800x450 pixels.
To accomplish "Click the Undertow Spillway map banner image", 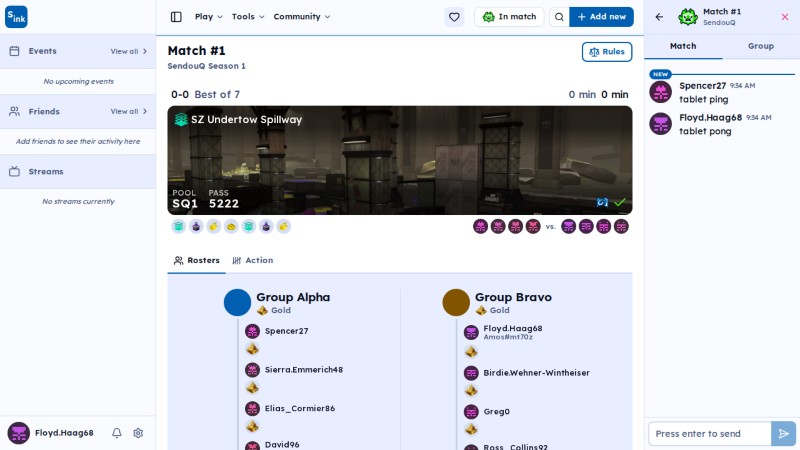I will (400, 160).
